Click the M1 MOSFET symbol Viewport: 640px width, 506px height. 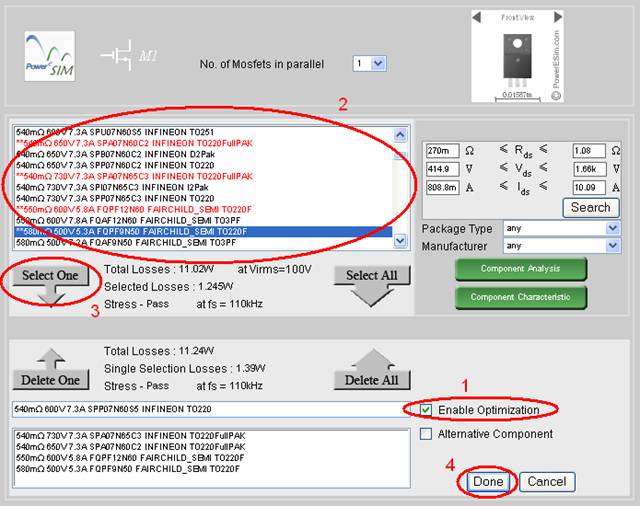tap(129, 55)
